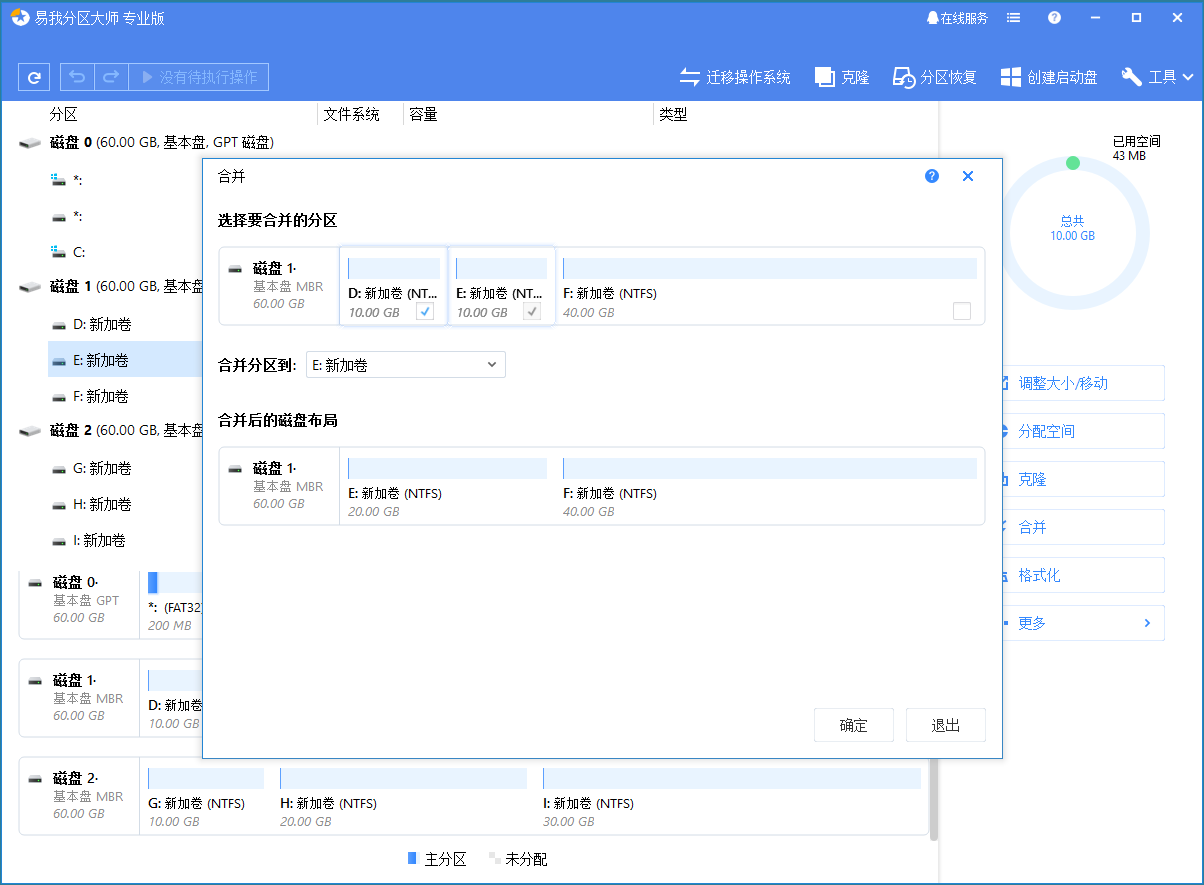Select 磁盘 2 in the partition tree
1204x885 pixels.
(x=110, y=431)
